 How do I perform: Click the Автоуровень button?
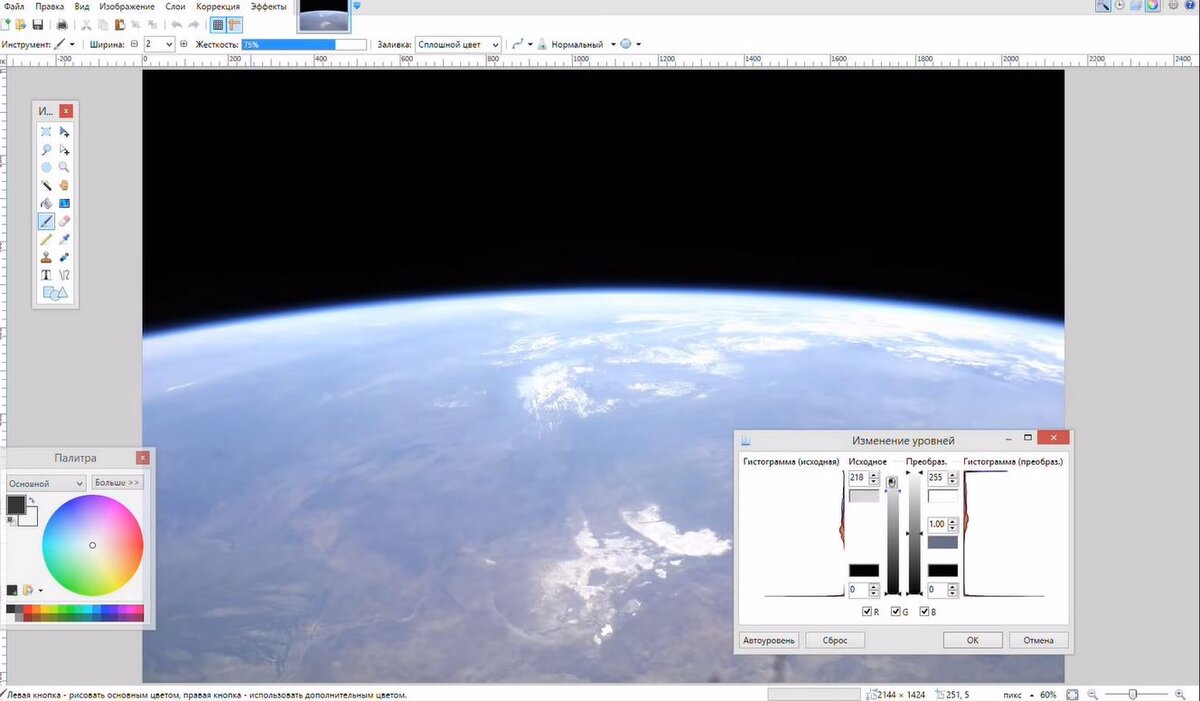coord(769,640)
